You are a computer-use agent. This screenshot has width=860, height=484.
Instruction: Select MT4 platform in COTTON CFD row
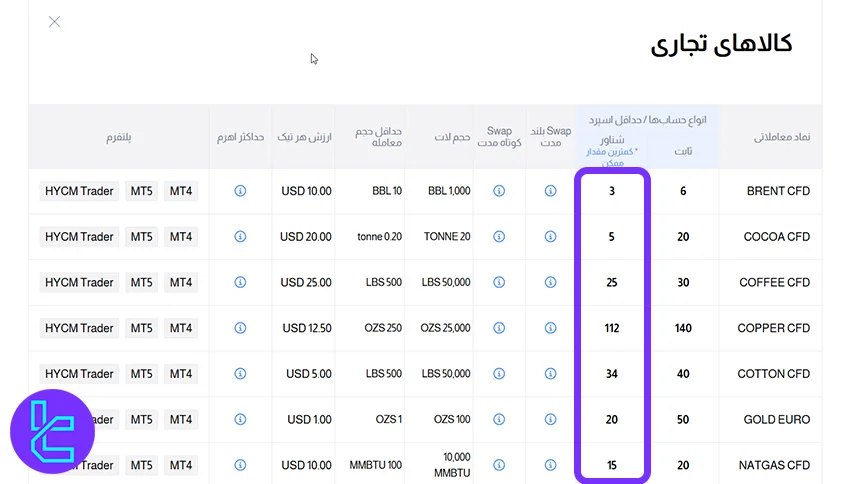point(181,374)
